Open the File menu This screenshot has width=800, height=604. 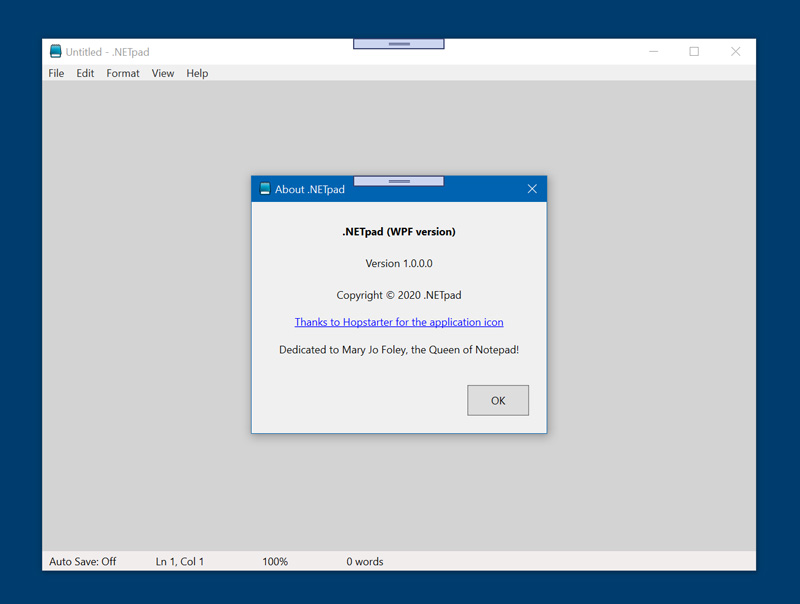(56, 73)
